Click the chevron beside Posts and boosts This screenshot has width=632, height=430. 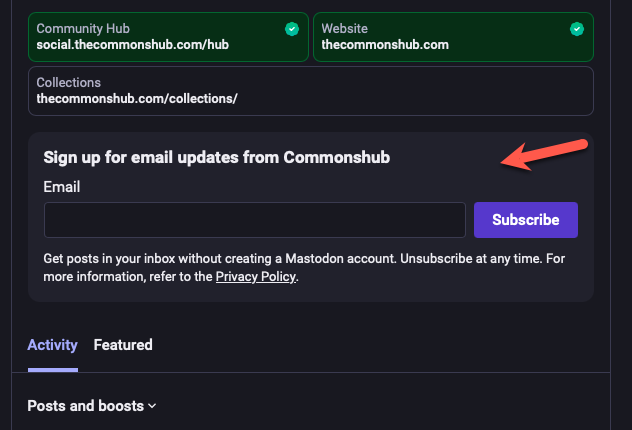point(152,406)
